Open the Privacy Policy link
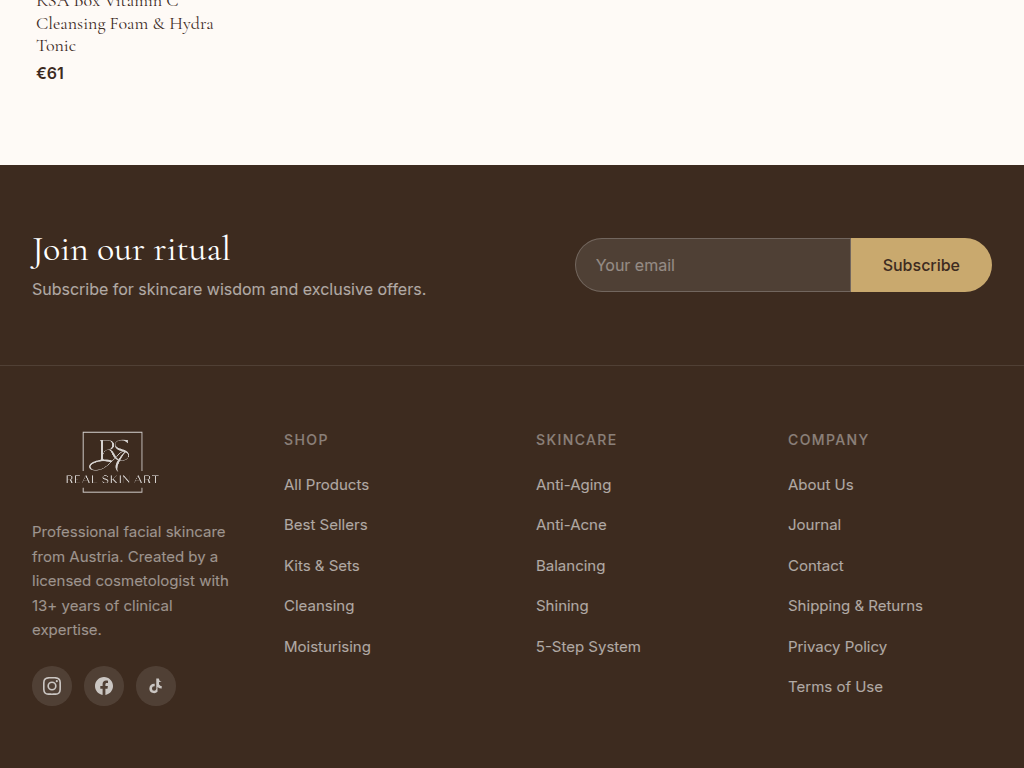Screen dimensions: 1024x768 [837, 647]
